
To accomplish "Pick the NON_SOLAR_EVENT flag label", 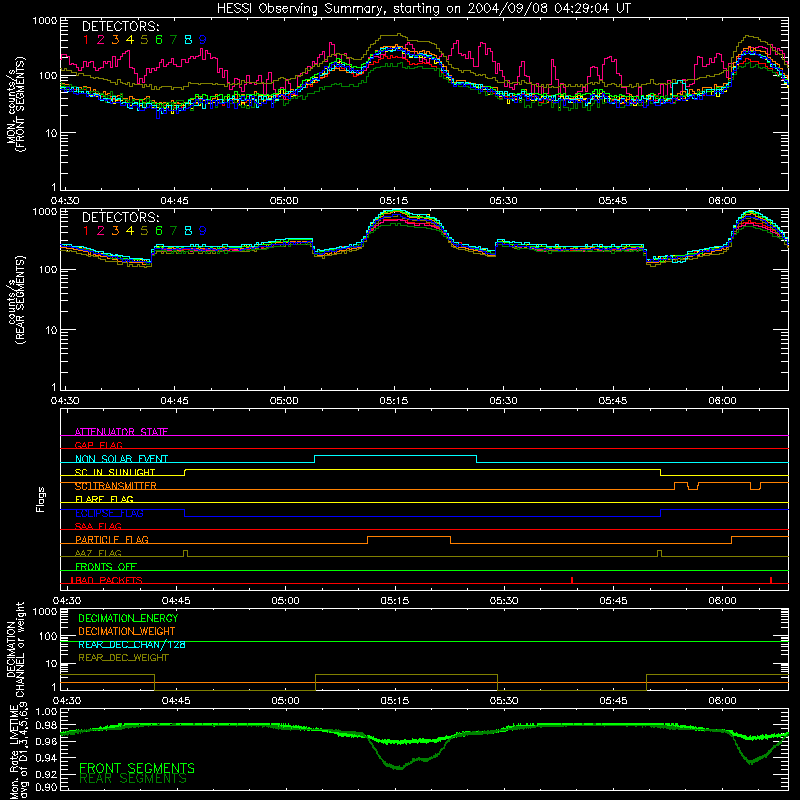I will [121, 459].
